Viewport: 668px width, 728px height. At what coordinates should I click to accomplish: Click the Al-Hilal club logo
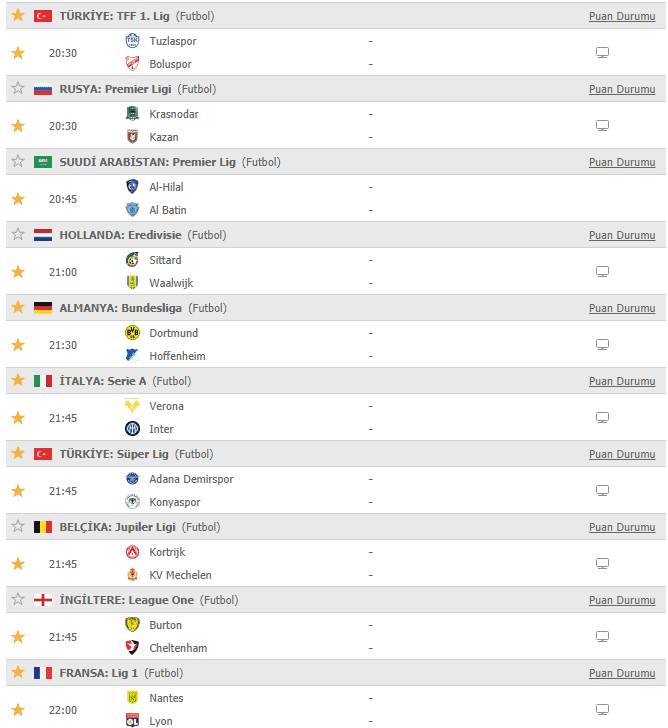[132, 186]
